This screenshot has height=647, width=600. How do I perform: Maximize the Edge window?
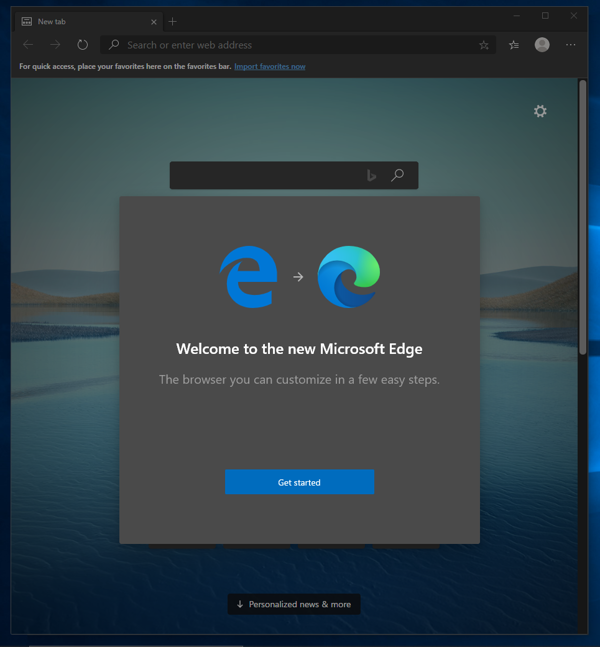545,16
